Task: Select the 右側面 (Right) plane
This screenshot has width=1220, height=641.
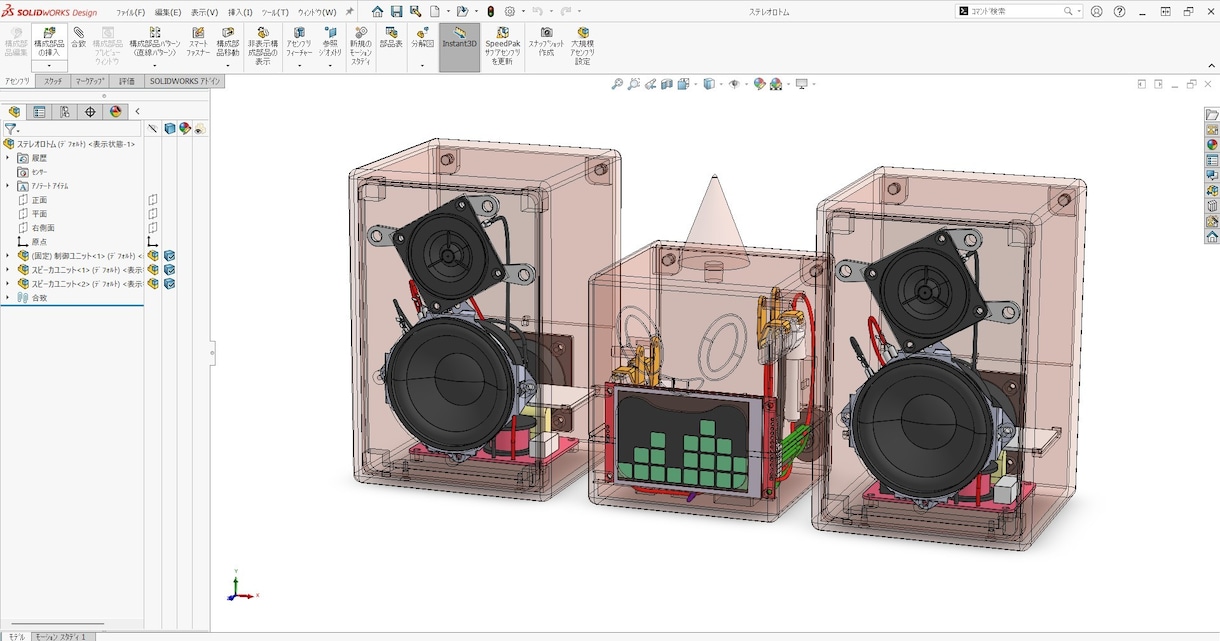Action: point(43,228)
